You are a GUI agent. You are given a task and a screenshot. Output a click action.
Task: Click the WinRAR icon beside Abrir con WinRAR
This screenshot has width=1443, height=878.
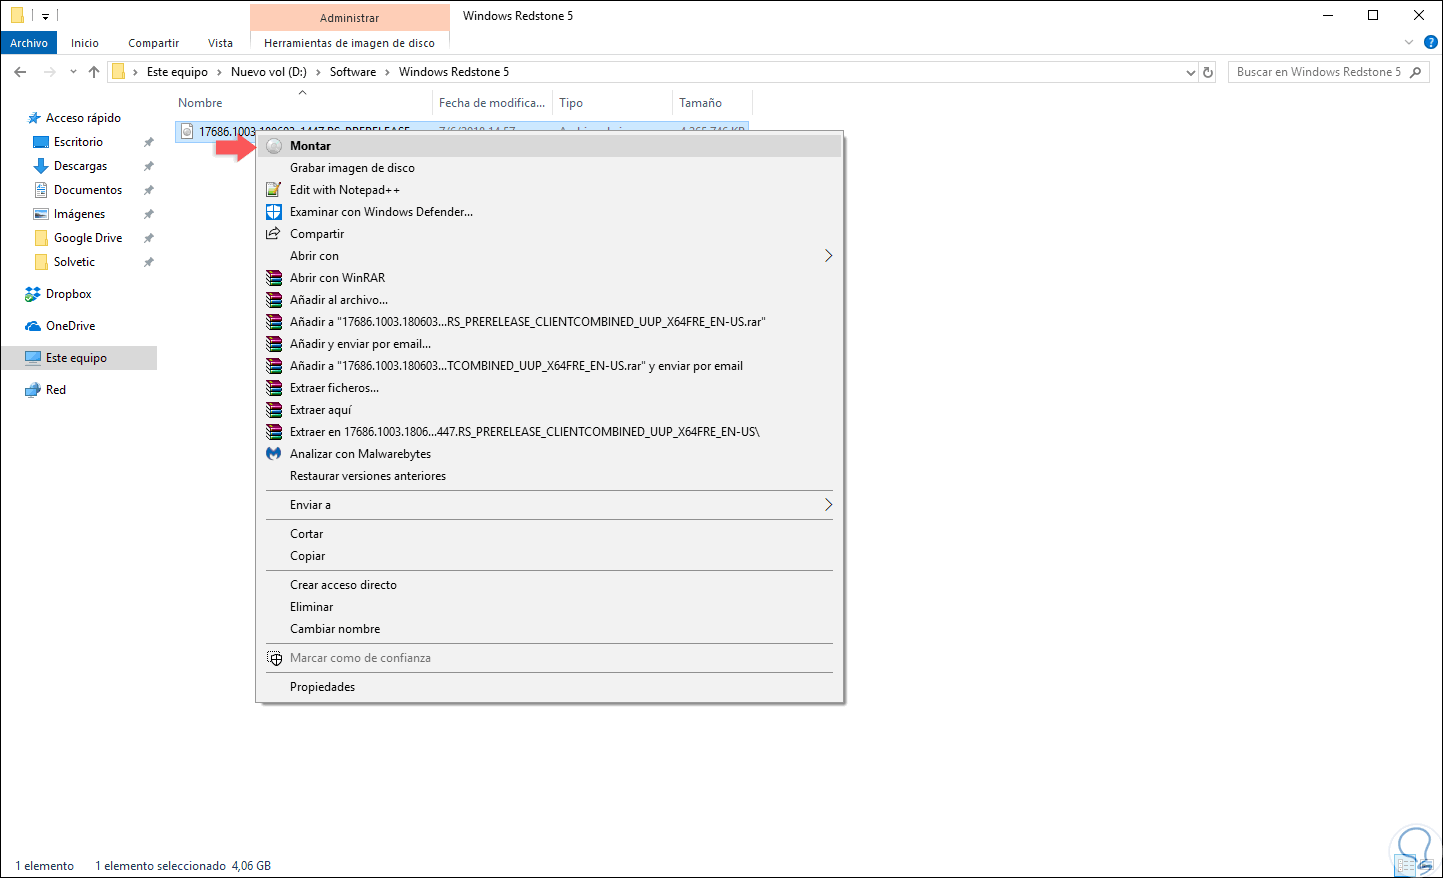(x=274, y=278)
